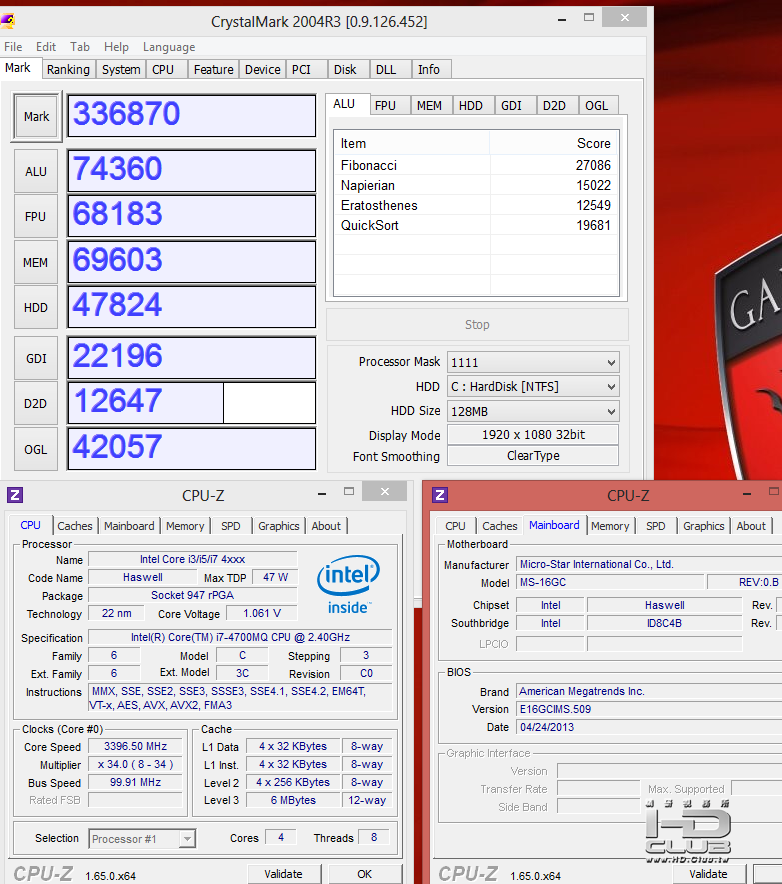Open Mainboard tab in left CPU-Z window
Screen dimensions: 782x884
coord(129,526)
